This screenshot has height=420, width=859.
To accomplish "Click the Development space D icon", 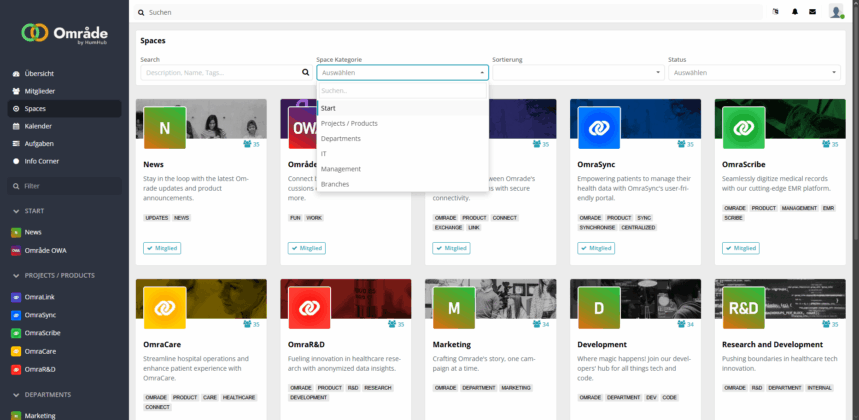I will (599, 308).
